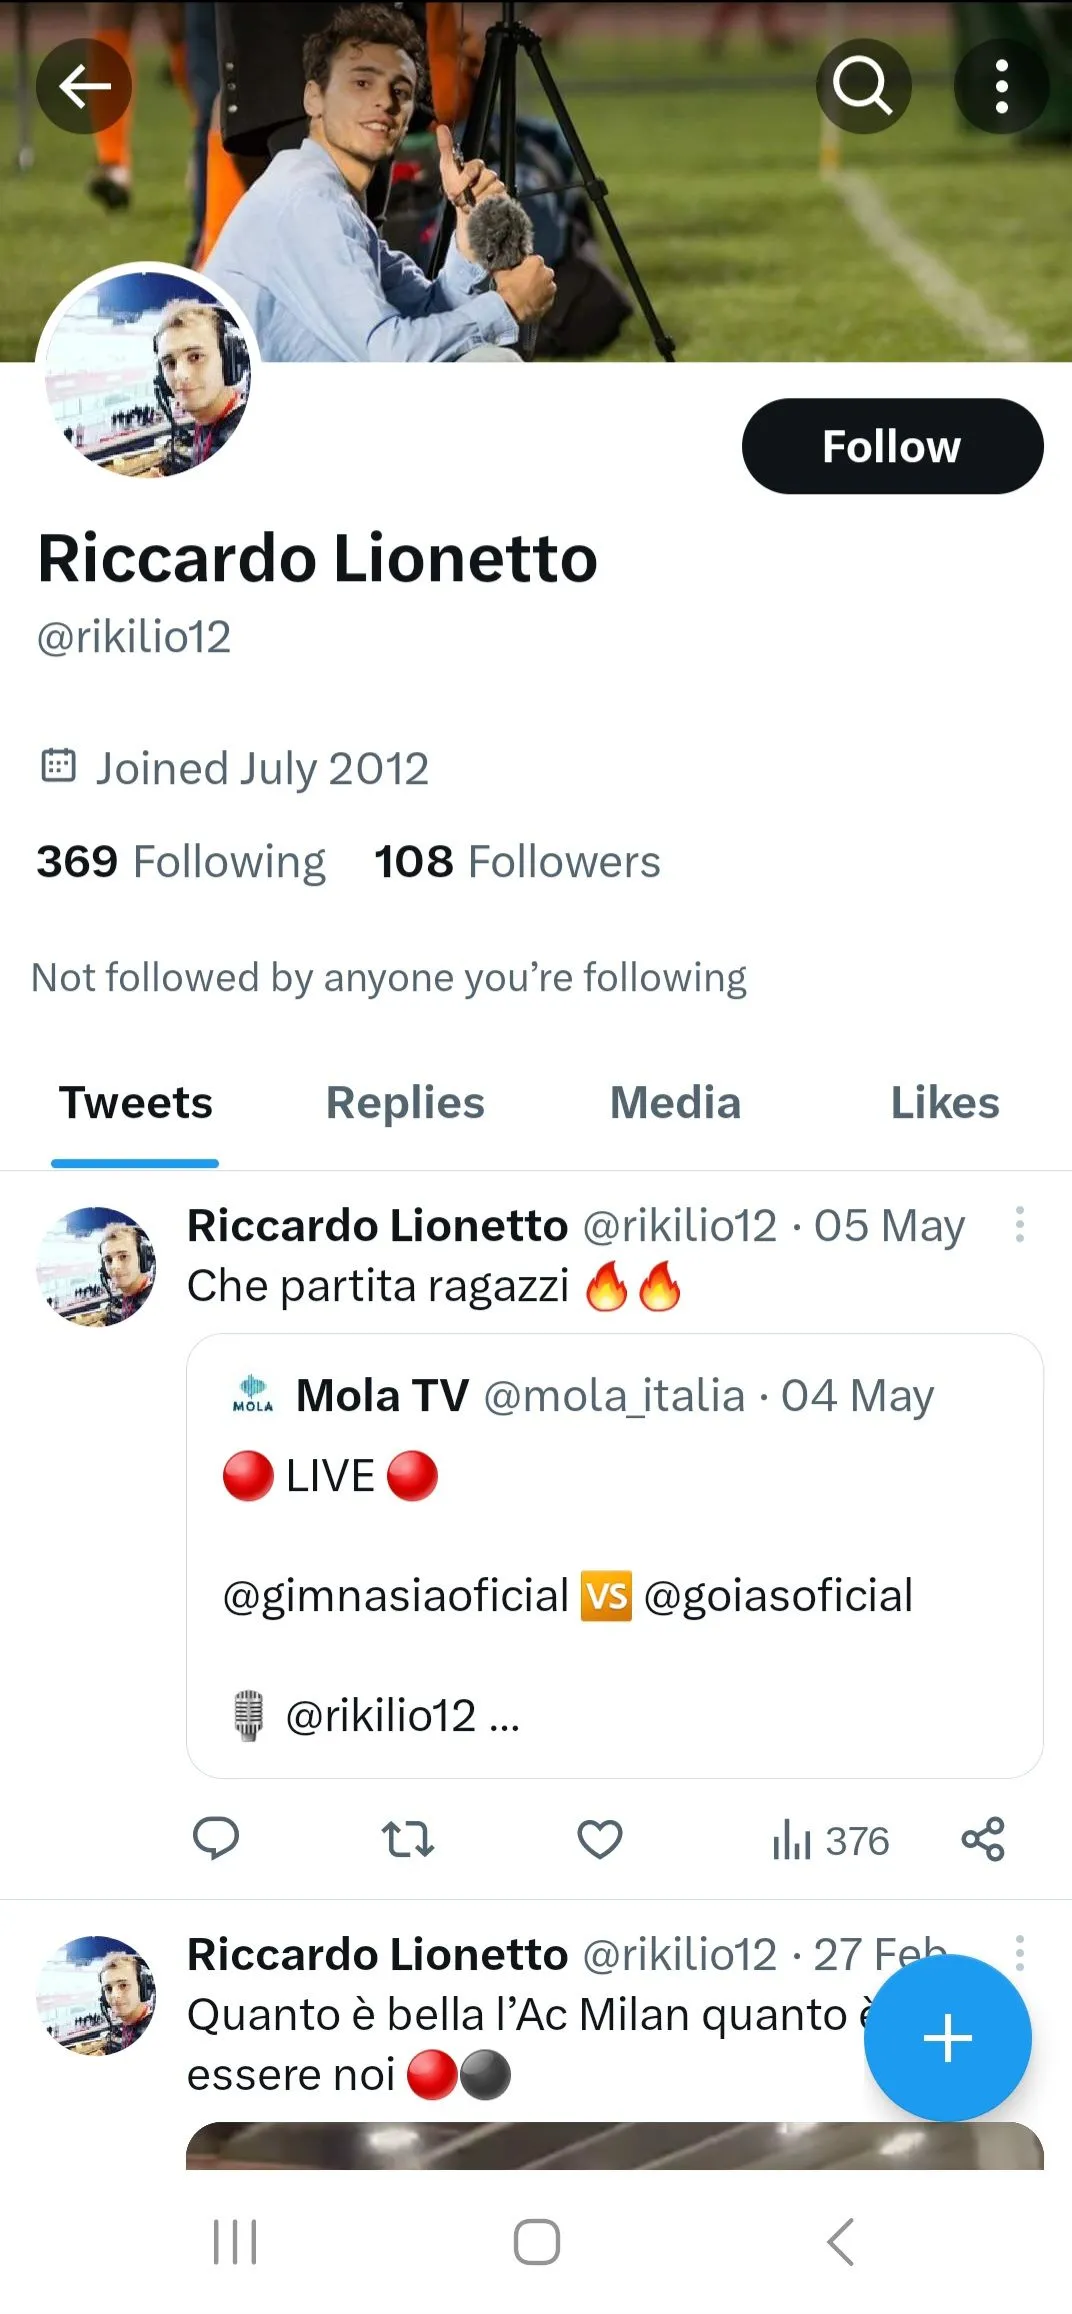
Task: Open more options for the 05 May tweet
Action: tap(1019, 1225)
